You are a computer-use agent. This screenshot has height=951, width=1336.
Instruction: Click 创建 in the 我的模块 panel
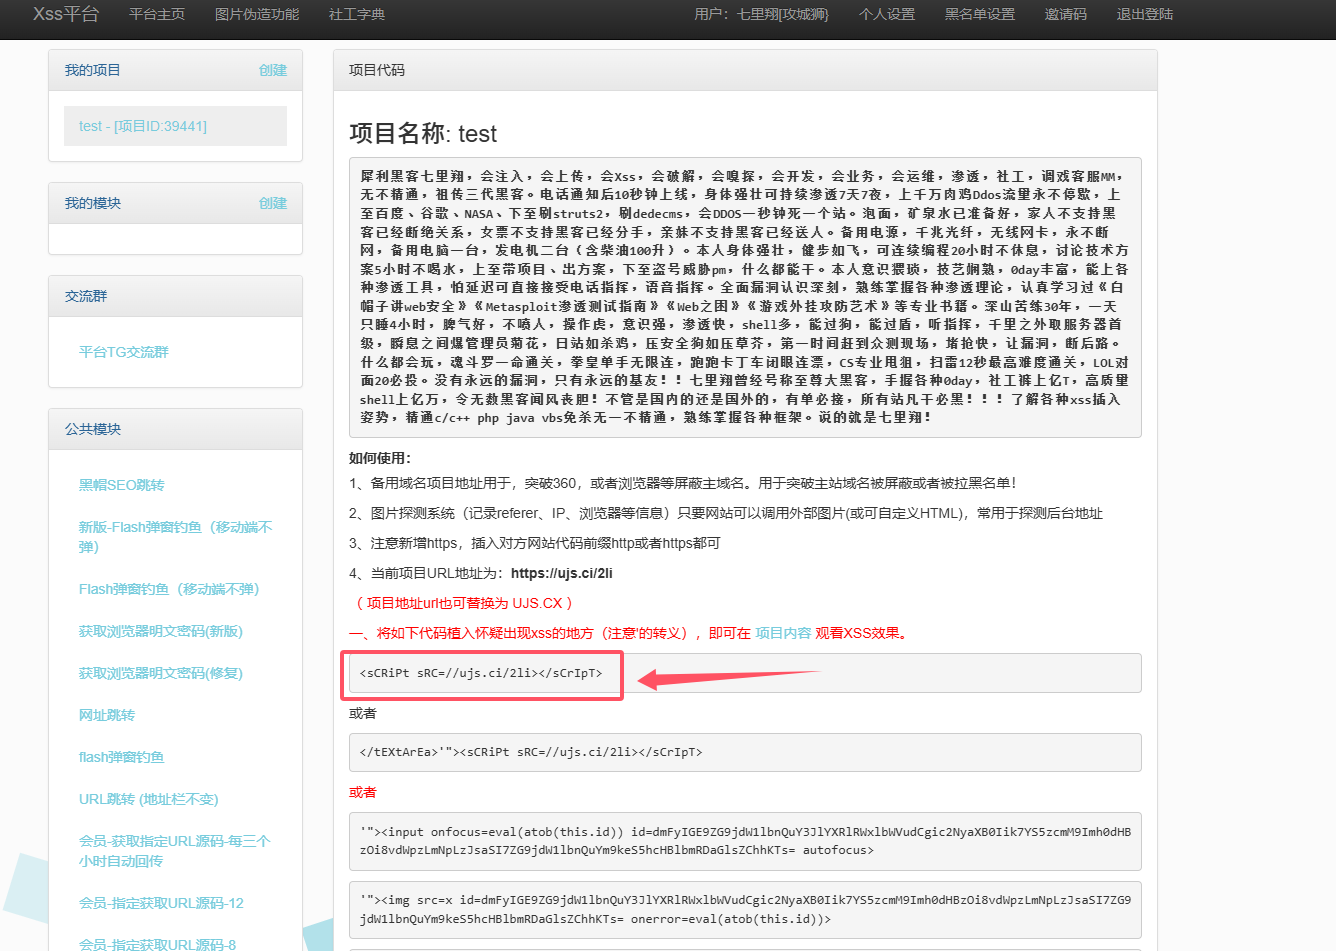coord(273,203)
